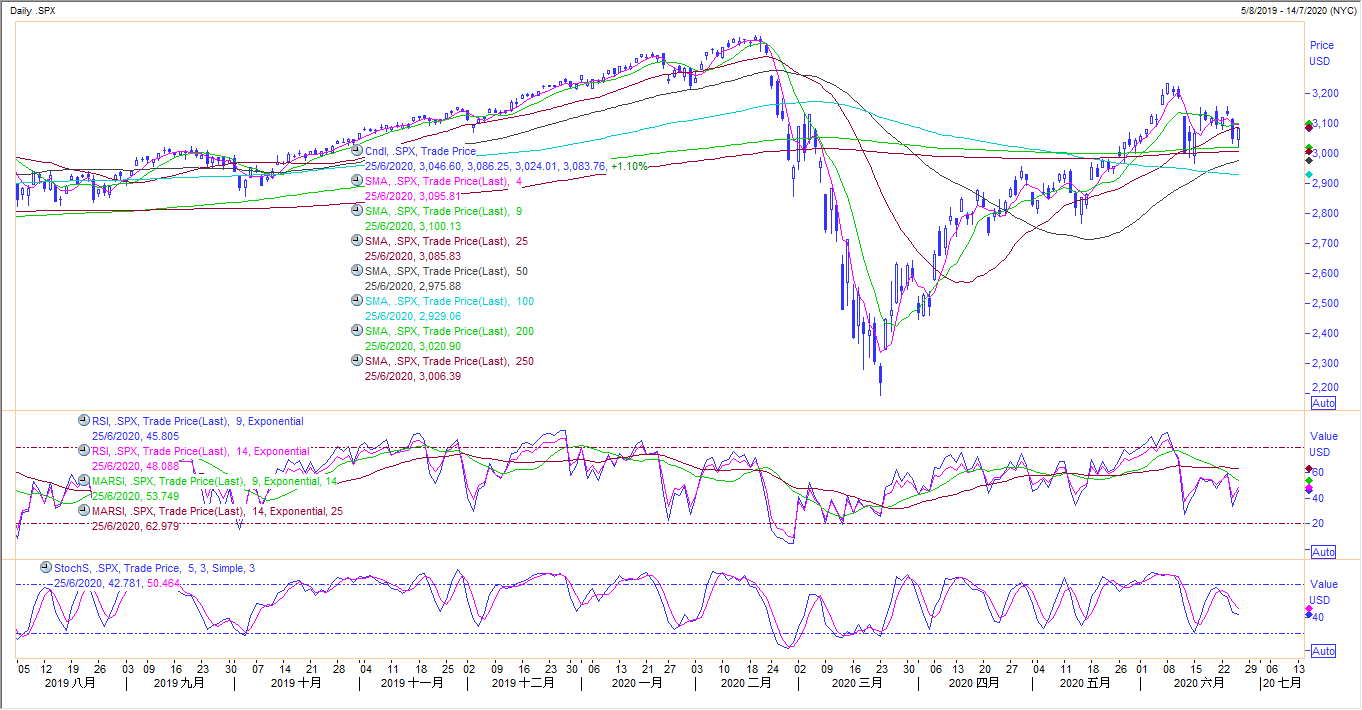1362x710 pixels.
Task: Click Auto button on the price axis
Action: [1323, 403]
